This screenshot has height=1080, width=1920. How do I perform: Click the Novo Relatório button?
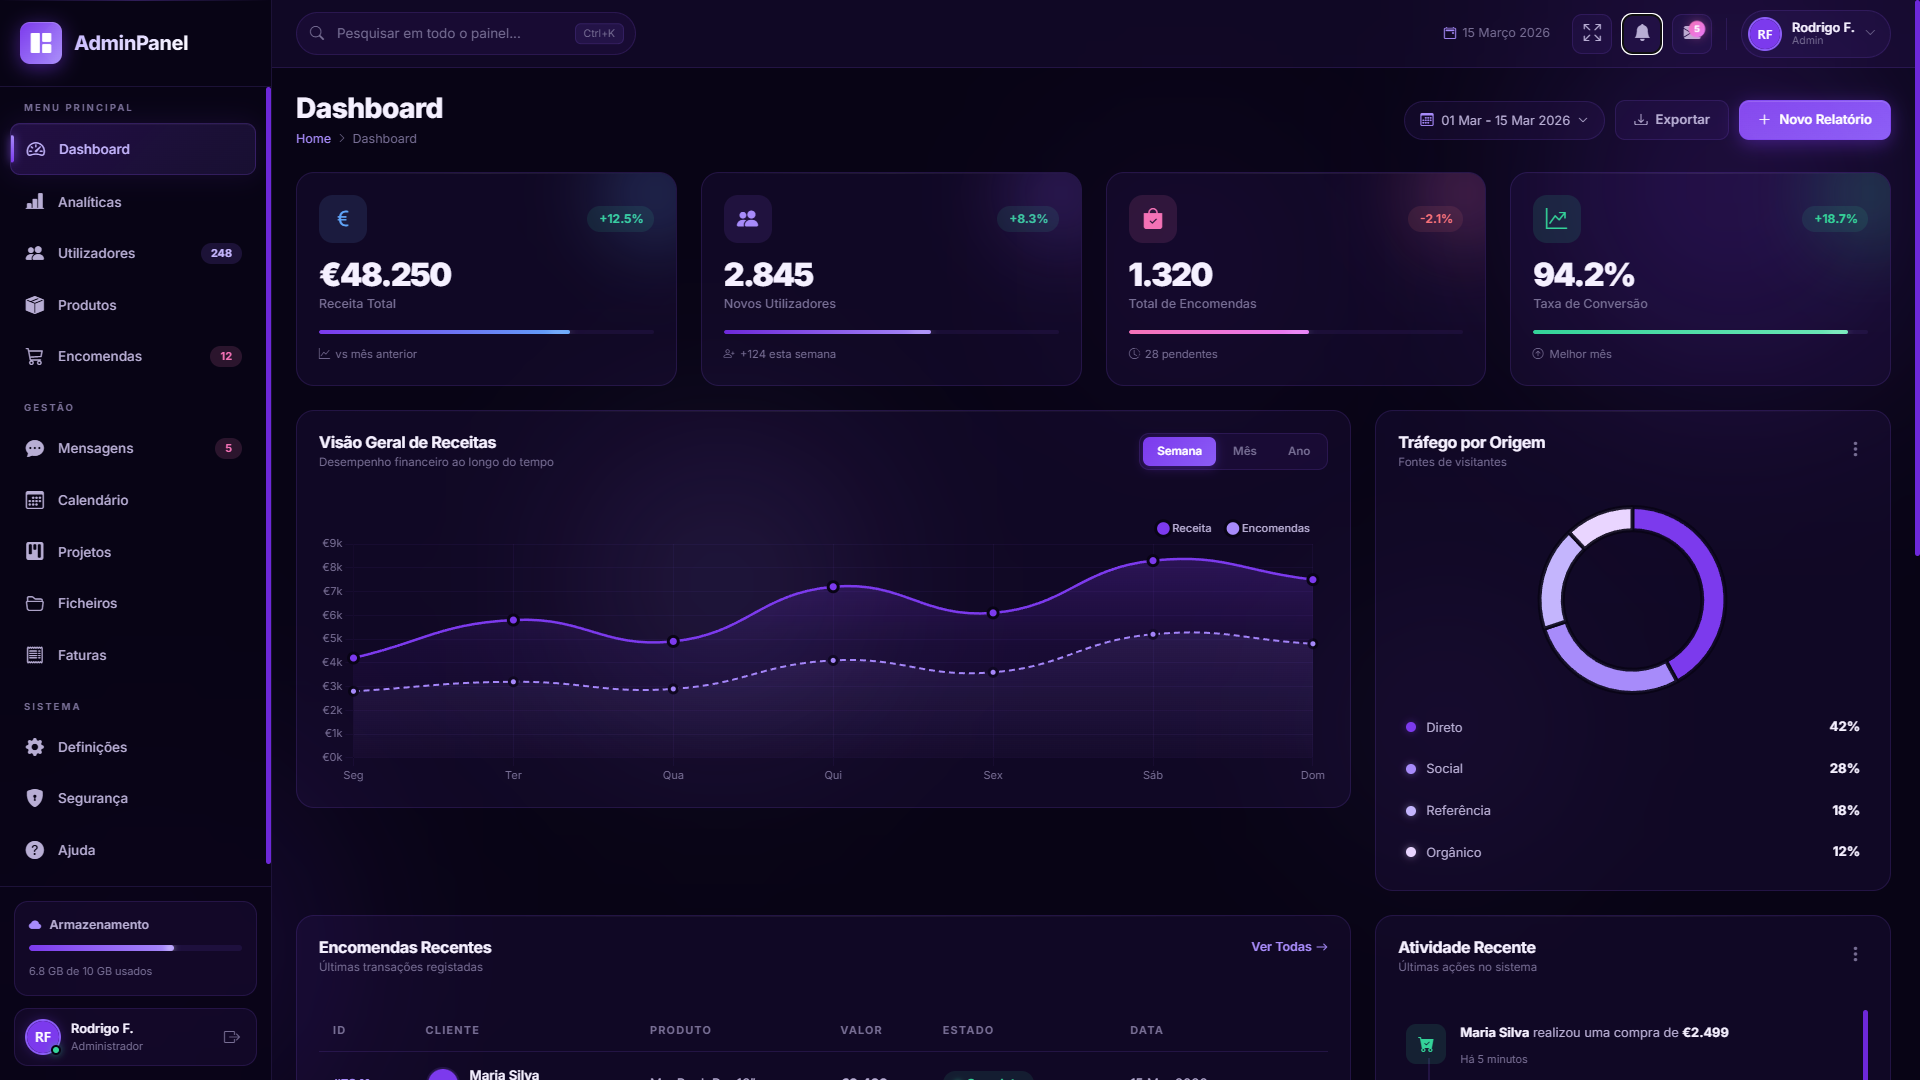tap(1814, 120)
